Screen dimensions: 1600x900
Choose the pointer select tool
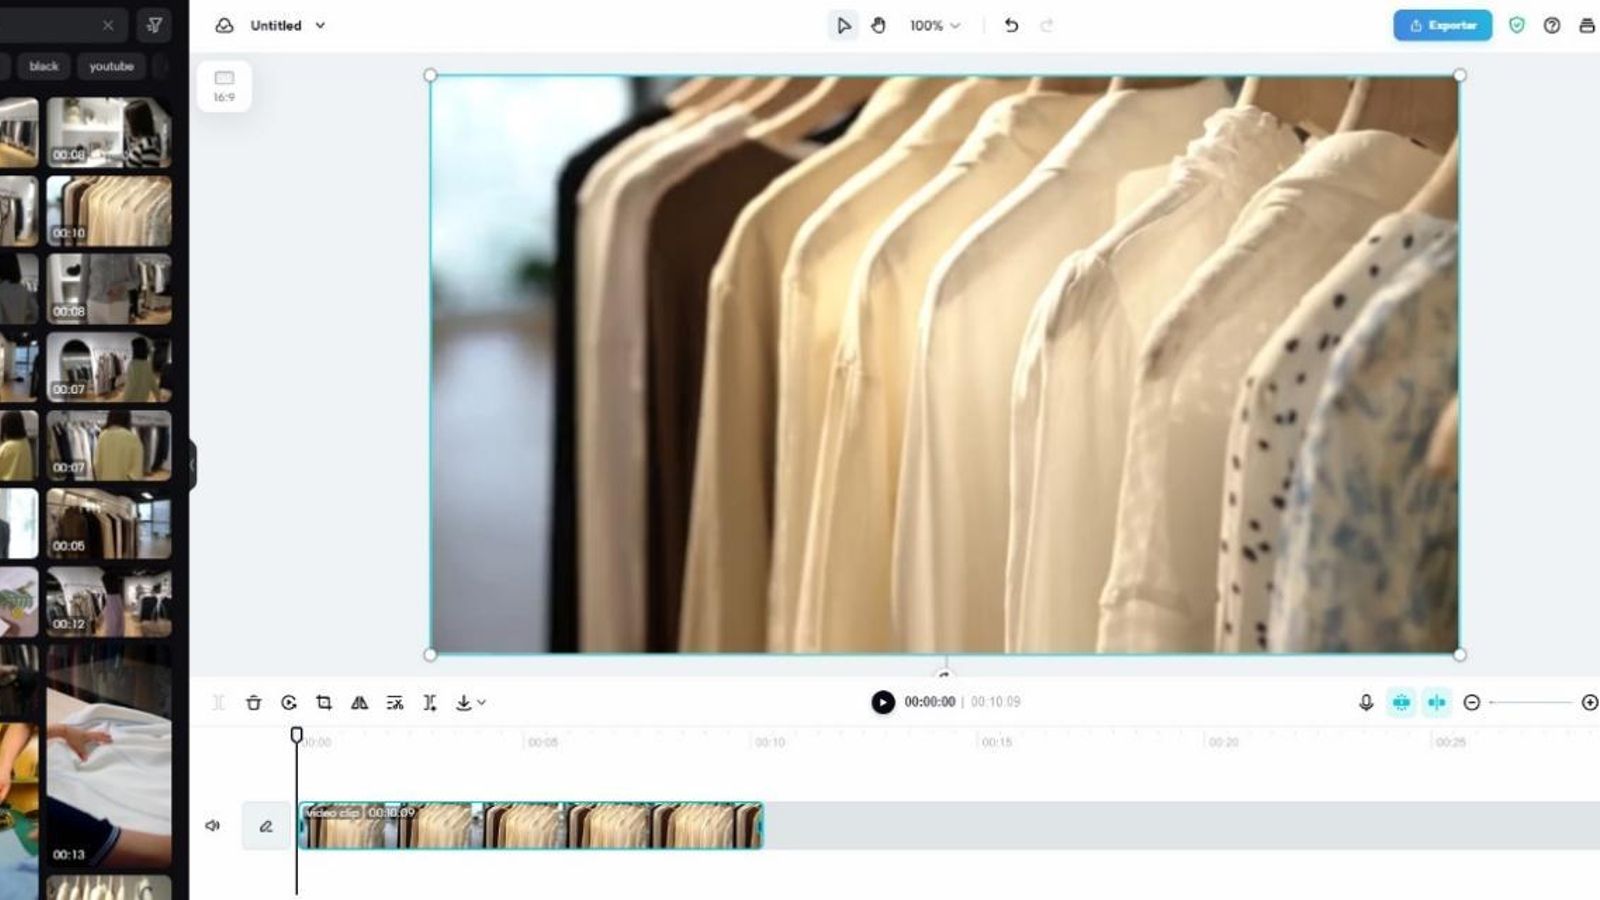[x=843, y=26]
